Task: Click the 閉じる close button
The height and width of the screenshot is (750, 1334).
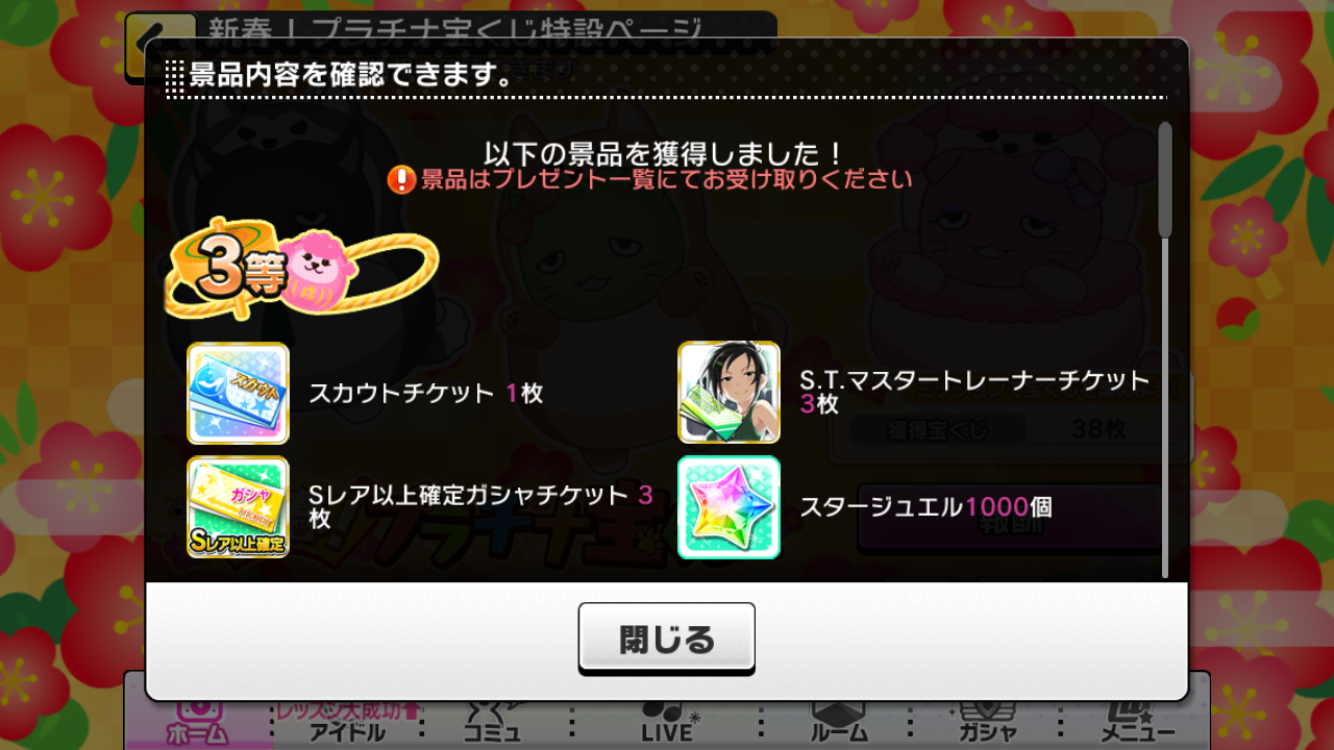Action: (666, 638)
